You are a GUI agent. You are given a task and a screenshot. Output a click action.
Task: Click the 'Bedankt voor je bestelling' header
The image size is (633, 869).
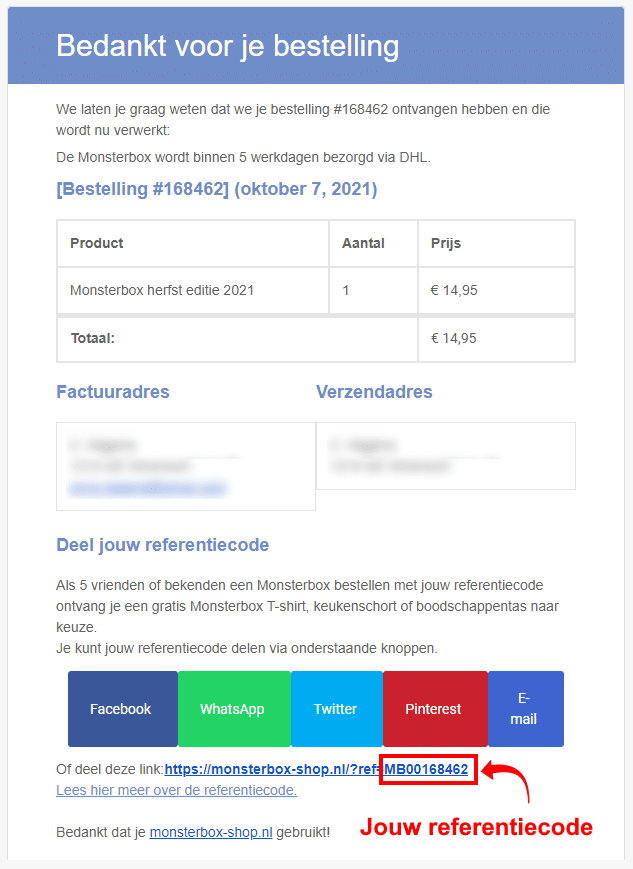227,46
